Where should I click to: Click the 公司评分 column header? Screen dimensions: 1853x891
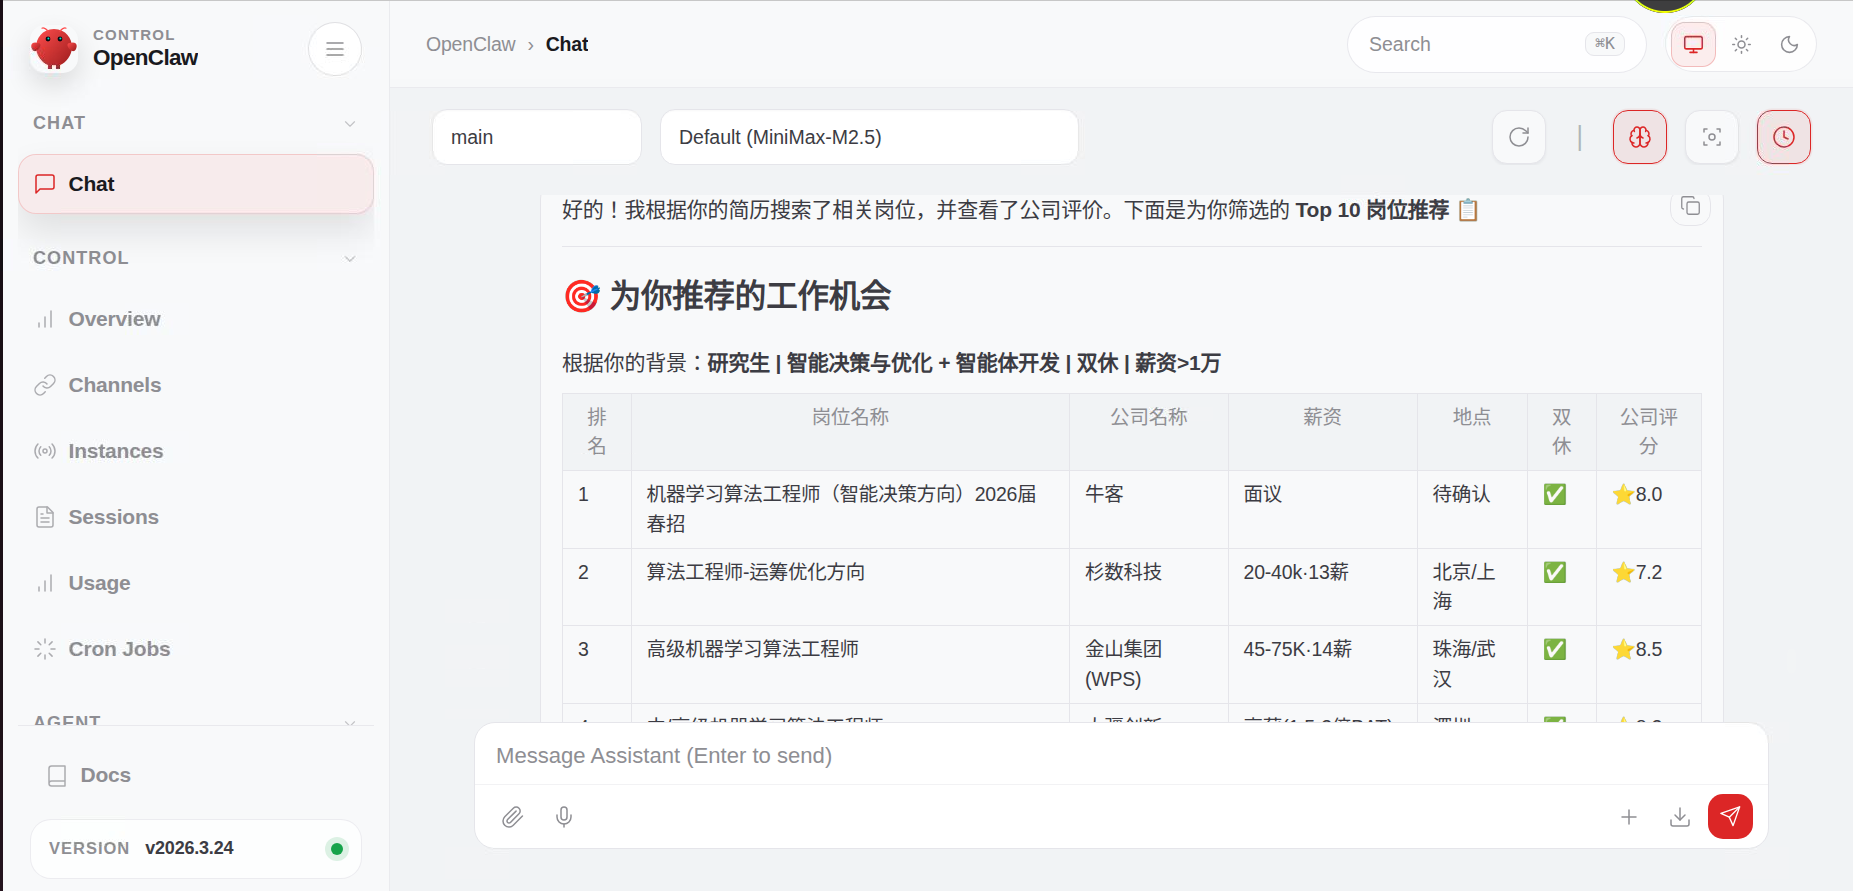click(x=1649, y=431)
